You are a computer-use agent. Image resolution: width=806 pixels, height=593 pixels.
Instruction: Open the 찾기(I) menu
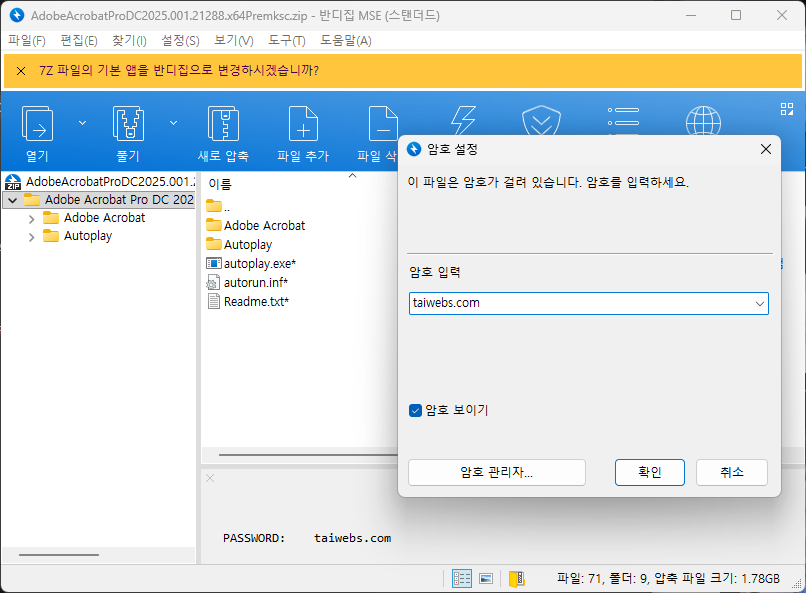tap(129, 41)
